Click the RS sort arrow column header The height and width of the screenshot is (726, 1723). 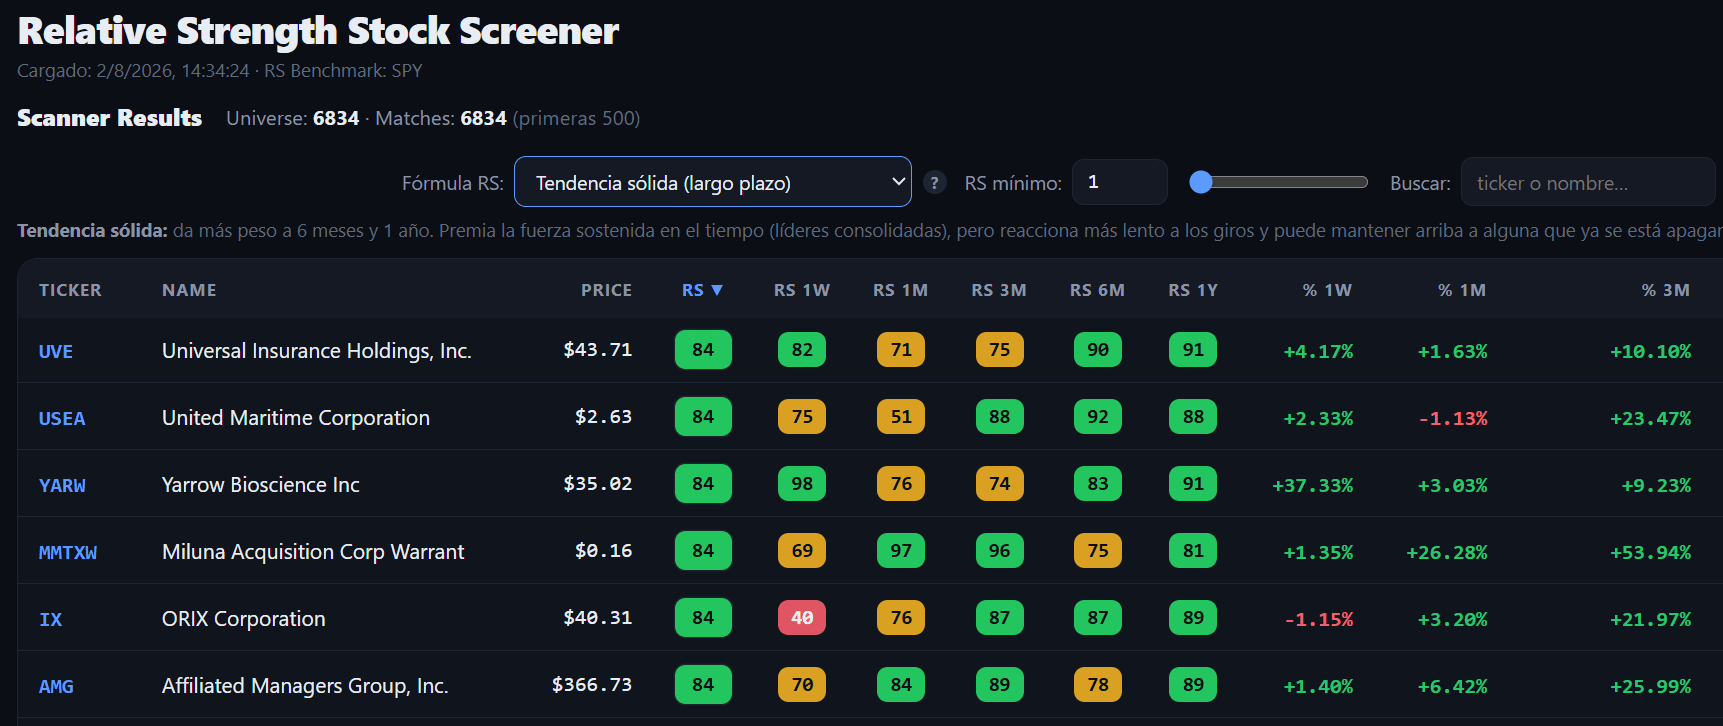(x=702, y=290)
